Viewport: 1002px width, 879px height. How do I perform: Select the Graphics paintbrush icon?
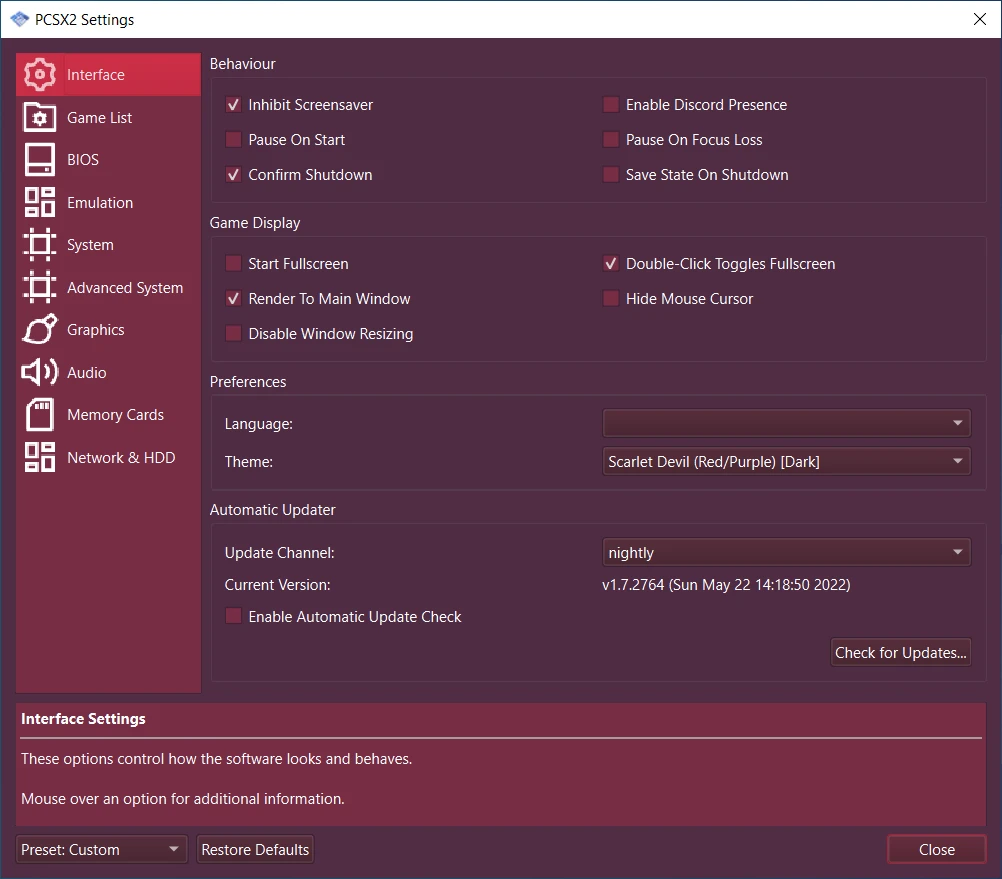click(x=40, y=330)
